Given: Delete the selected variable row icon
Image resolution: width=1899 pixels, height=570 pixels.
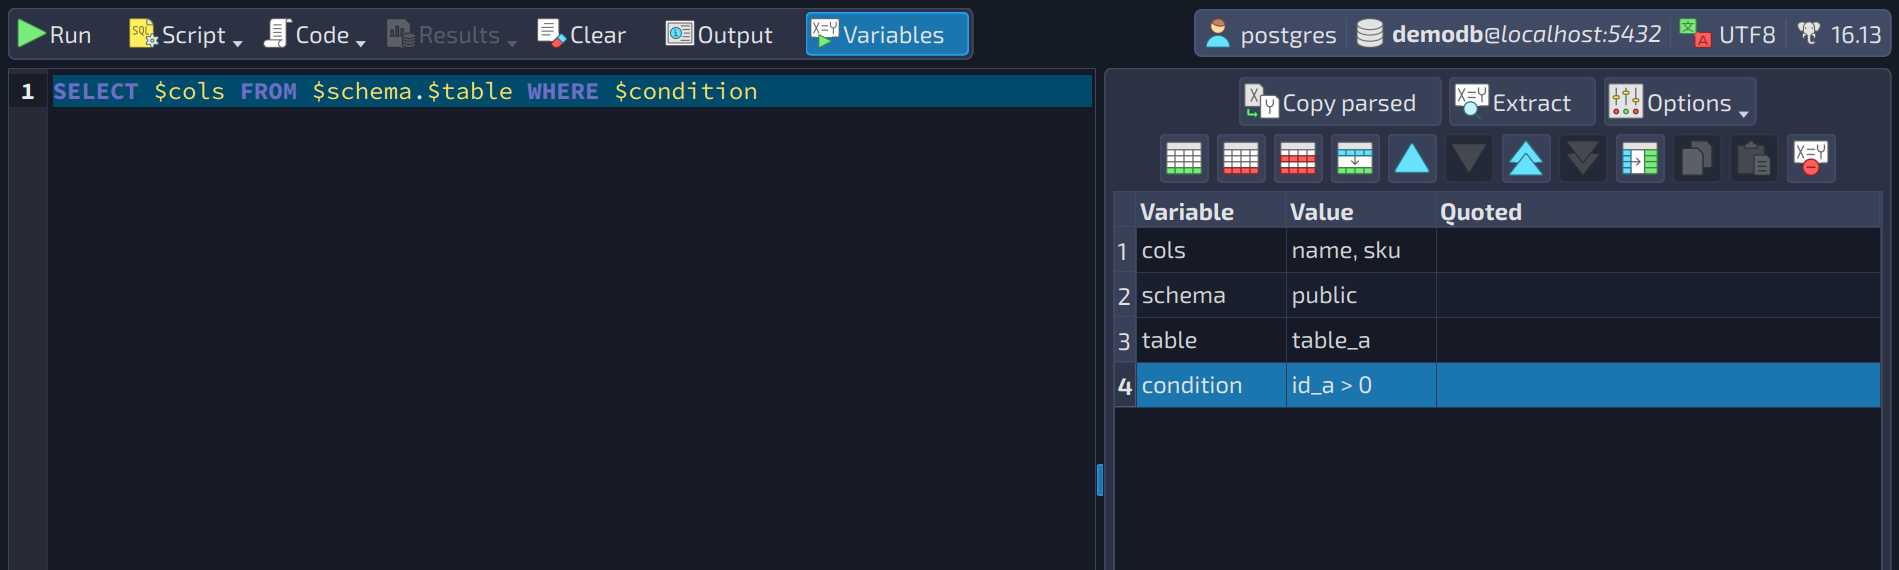Looking at the screenshot, I should click(1241, 158).
